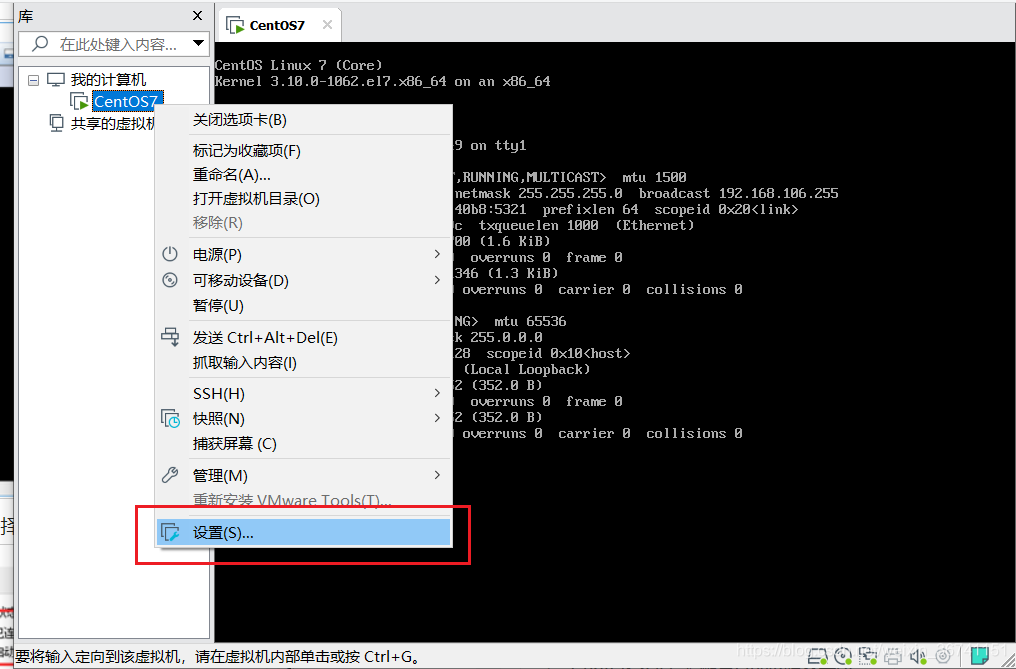1016x669 pixels.
Task: Click the webcam status bar icon
Action: point(943,656)
